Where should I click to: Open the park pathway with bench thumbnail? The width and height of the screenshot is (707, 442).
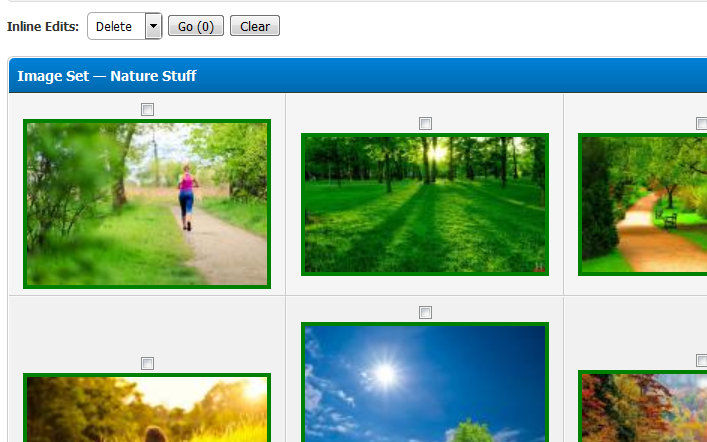643,204
